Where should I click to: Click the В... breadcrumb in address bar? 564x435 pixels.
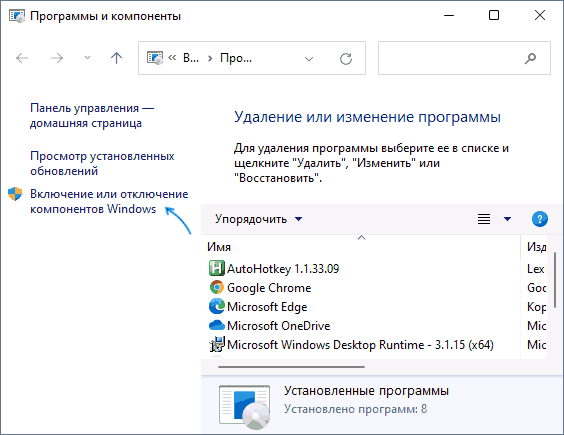(x=191, y=58)
